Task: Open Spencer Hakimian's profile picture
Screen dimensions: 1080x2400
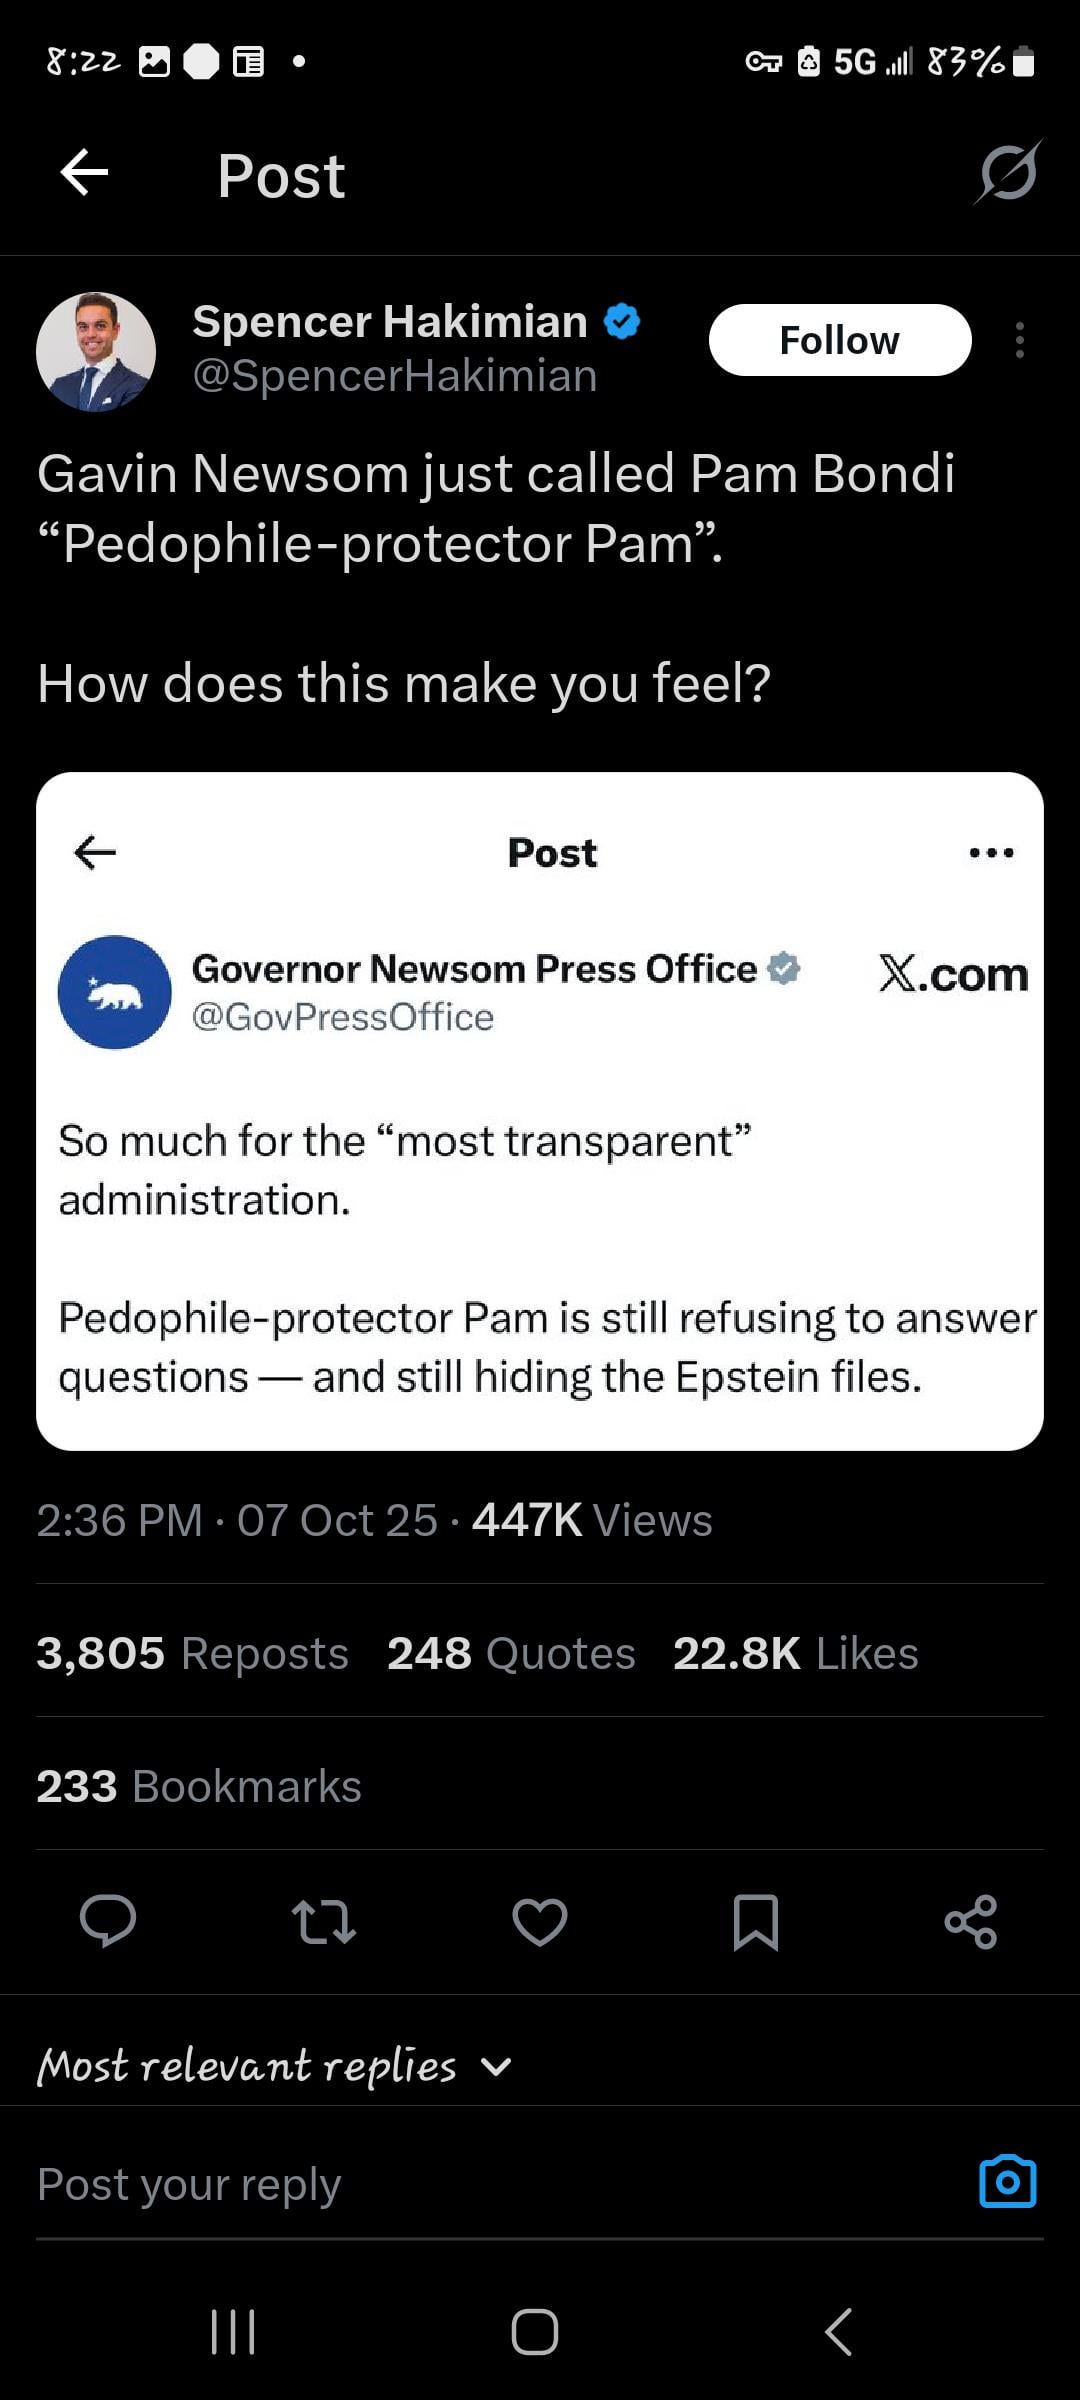Action: [x=96, y=352]
